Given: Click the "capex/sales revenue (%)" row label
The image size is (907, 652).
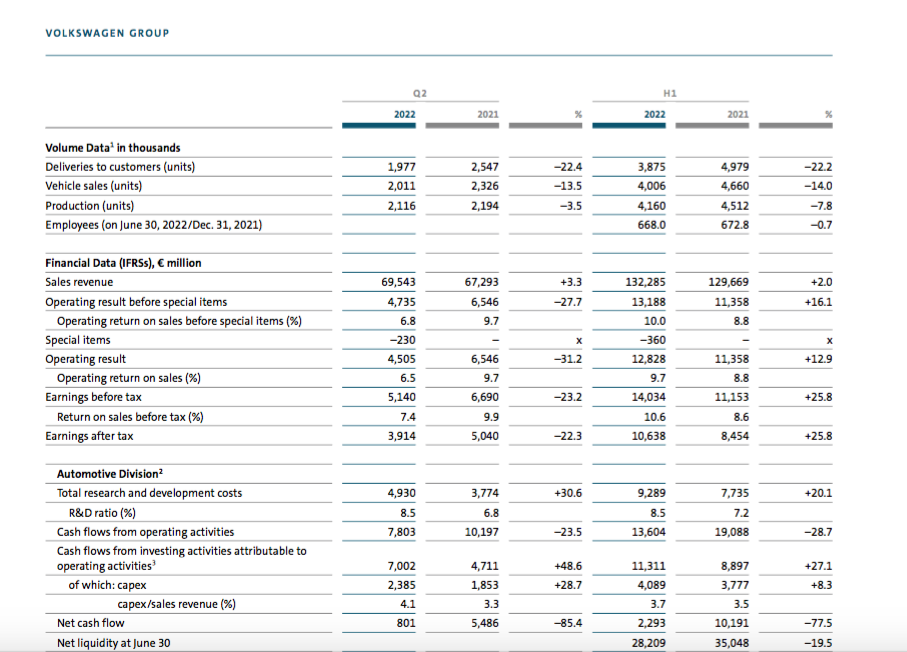Looking at the screenshot, I should (176, 604).
